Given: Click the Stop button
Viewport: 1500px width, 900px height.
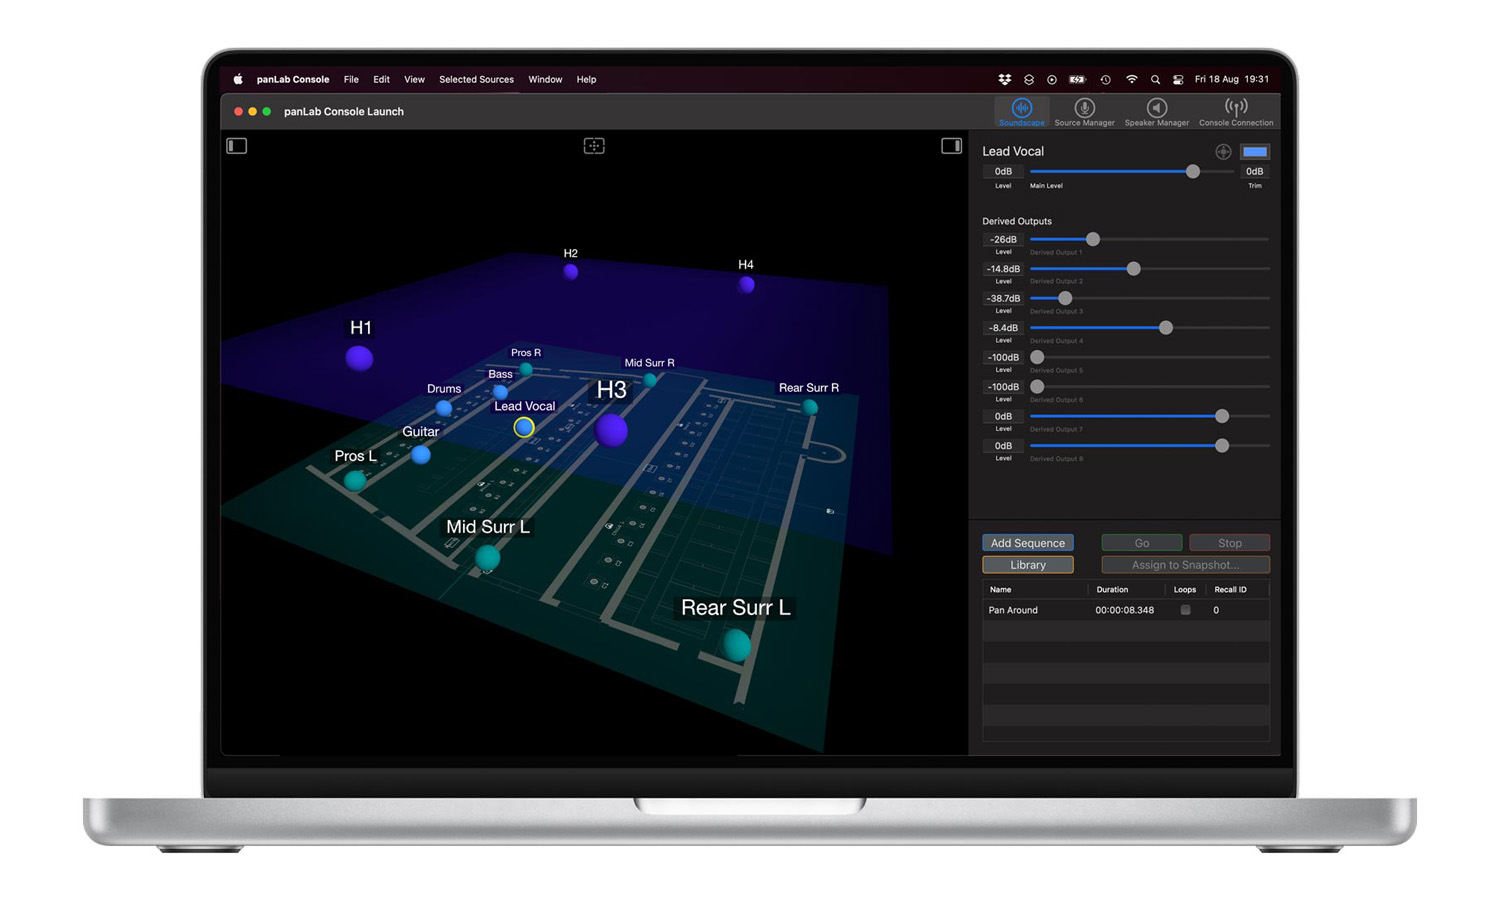Looking at the screenshot, I should pos(1230,543).
